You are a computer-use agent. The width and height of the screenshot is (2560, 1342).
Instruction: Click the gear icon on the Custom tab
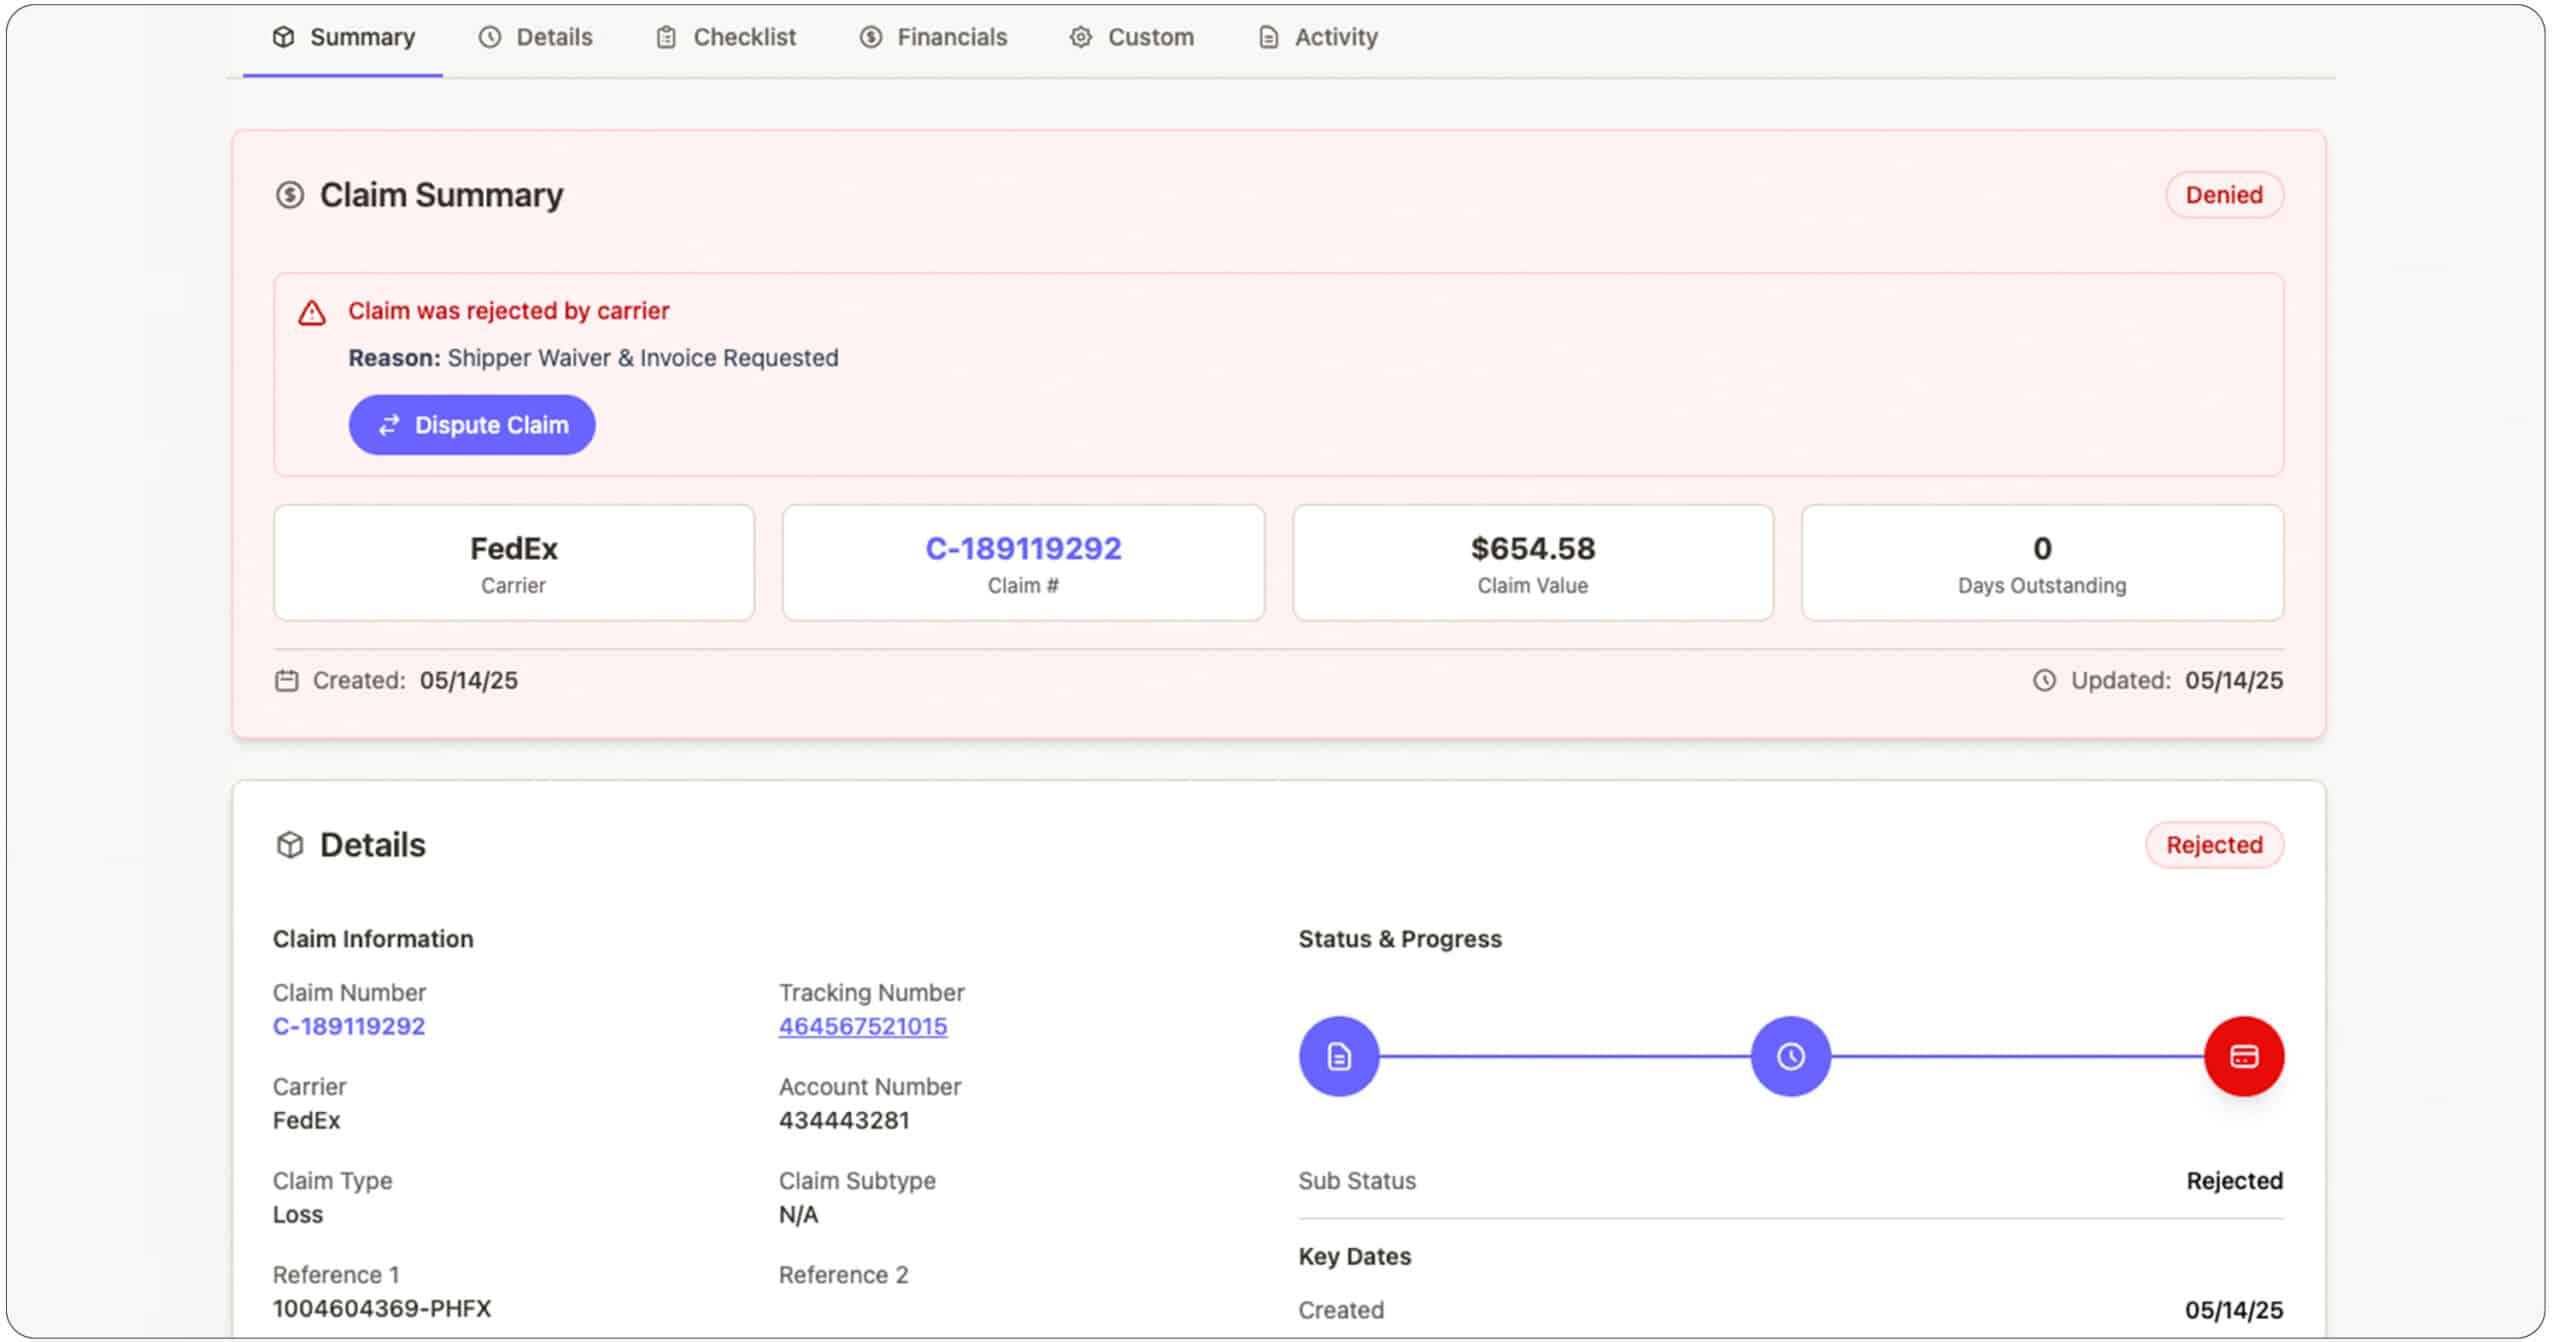pos(1080,37)
